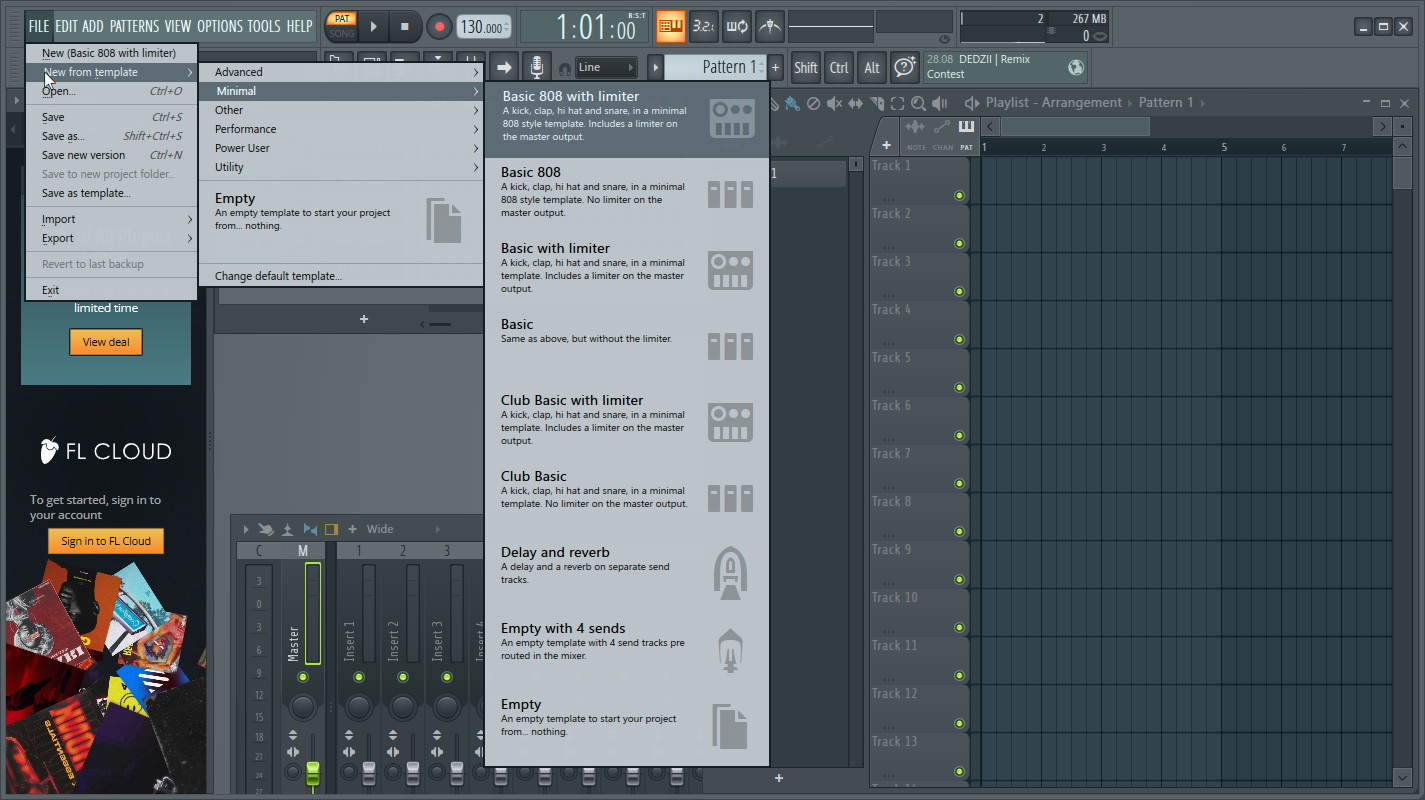Open the help question-mark hint icon

coord(905,67)
